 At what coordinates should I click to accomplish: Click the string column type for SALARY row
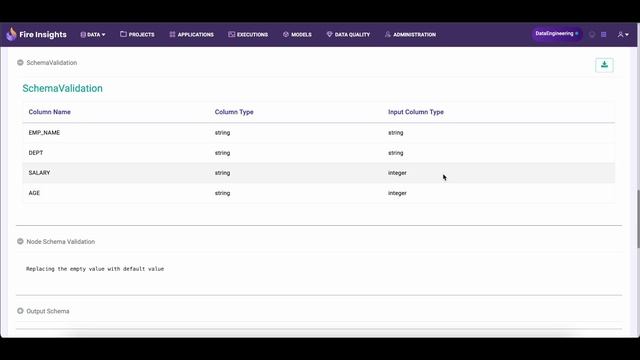pyautogui.click(x=222, y=173)
